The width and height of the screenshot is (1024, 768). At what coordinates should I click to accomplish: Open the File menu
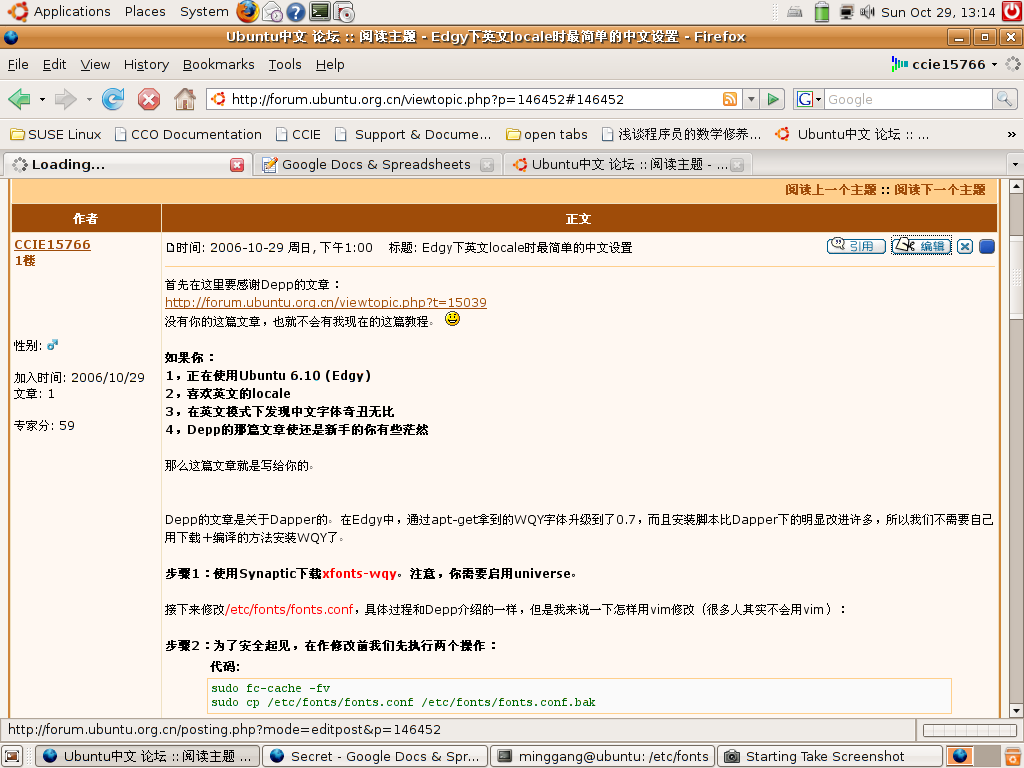tap(18, 64)
